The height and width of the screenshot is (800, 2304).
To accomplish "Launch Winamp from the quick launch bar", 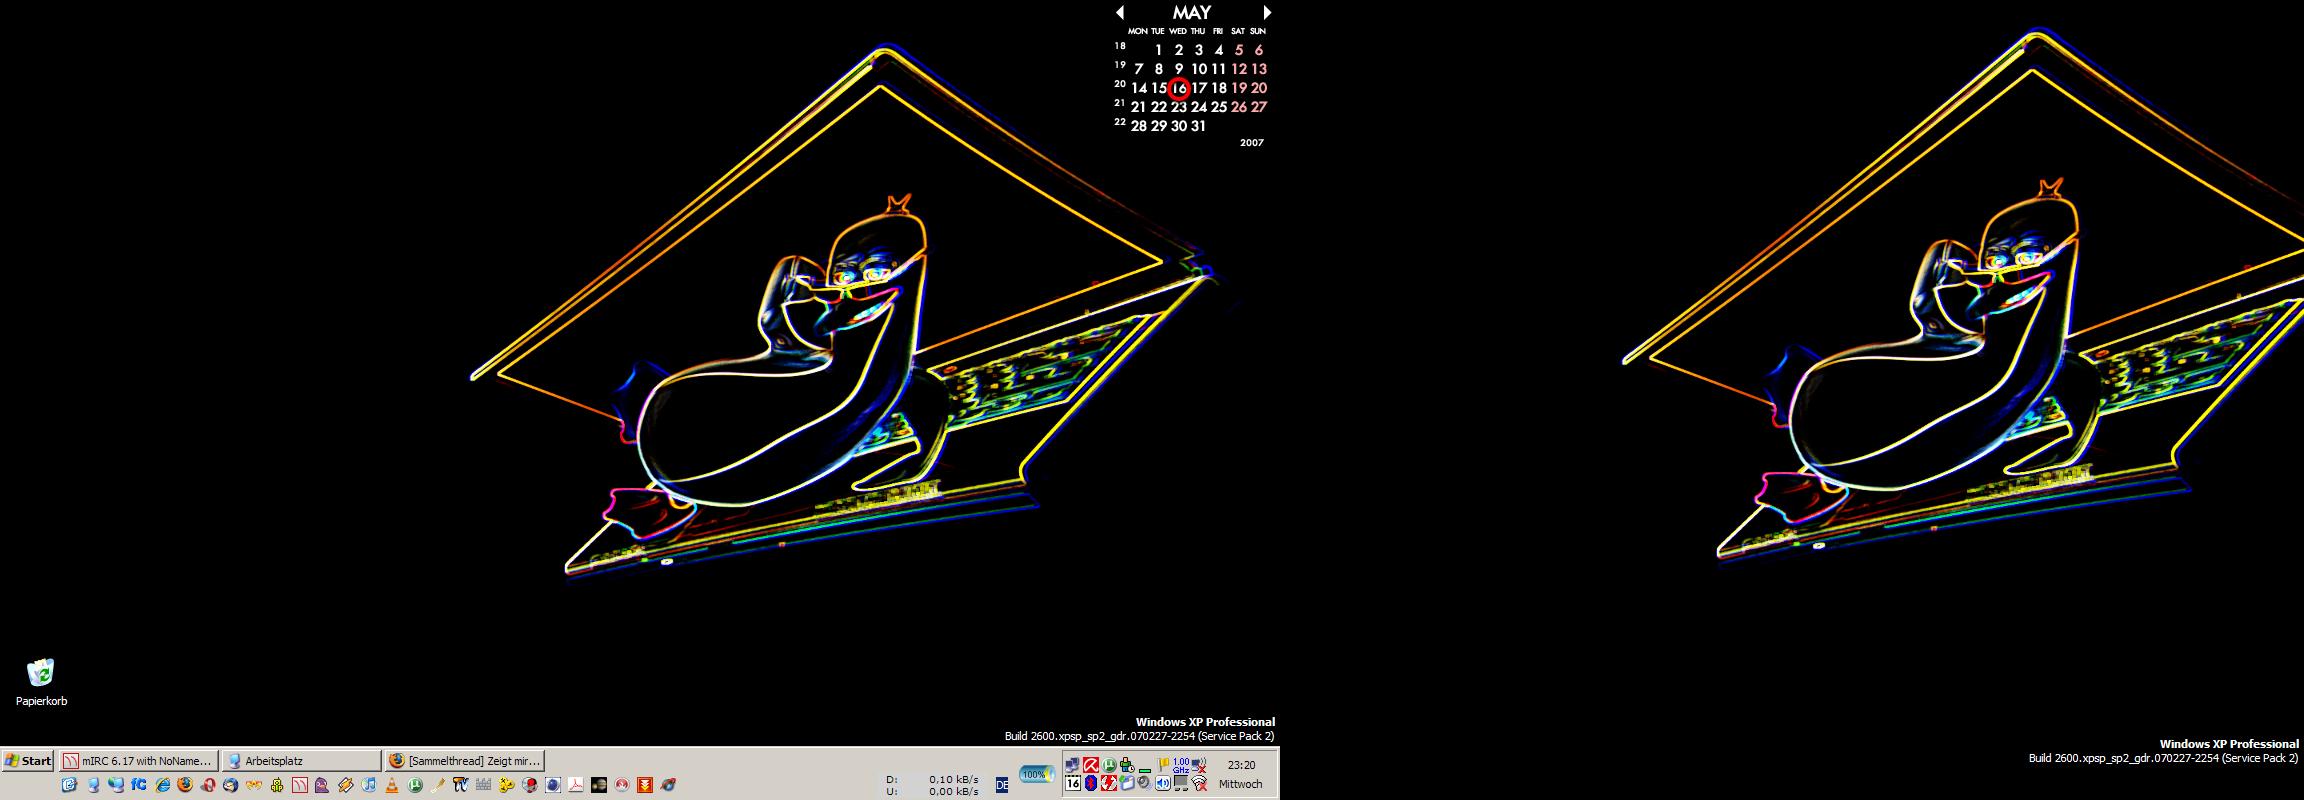I will click(x=345, y=785).
